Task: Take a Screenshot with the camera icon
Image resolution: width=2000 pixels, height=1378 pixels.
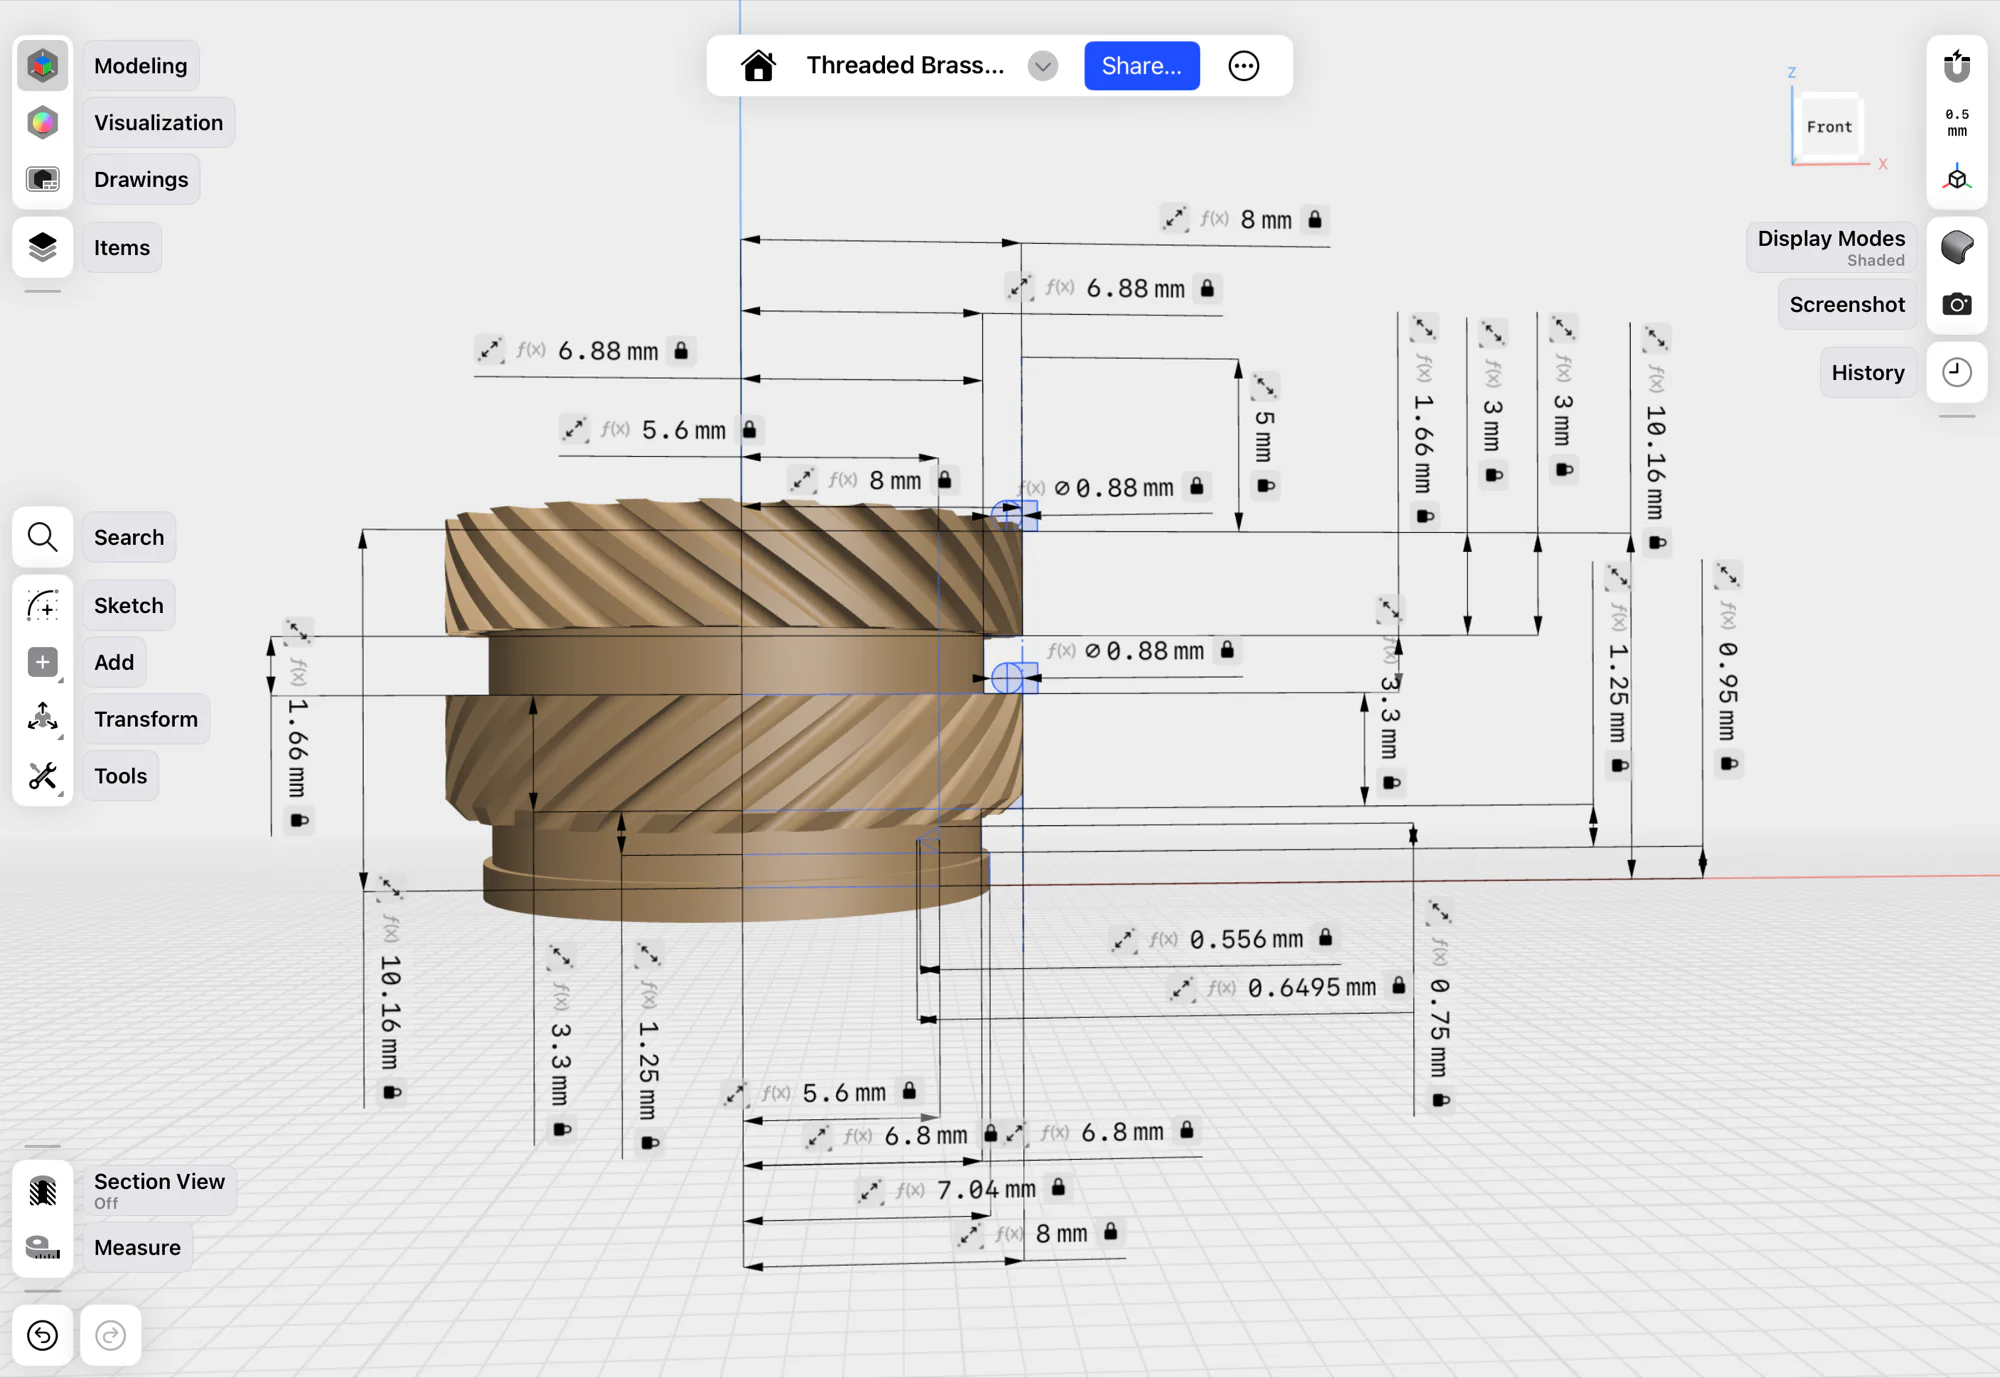Action: (x=1956, y=304)
